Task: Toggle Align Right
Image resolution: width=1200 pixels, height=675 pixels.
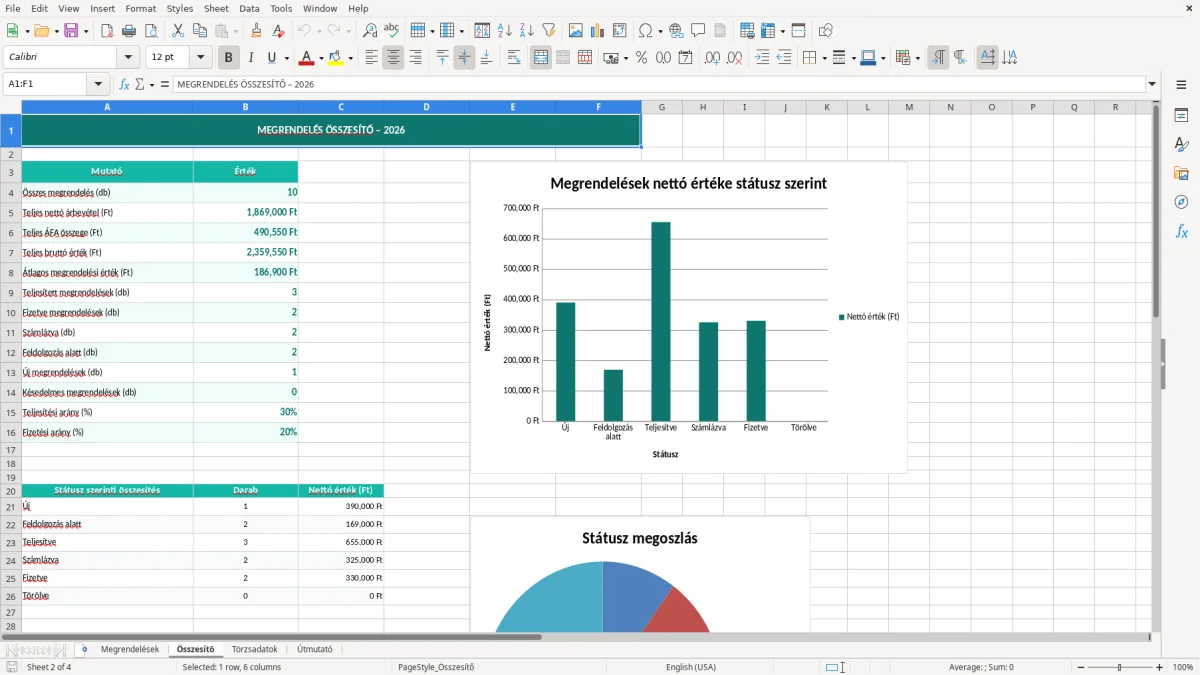Action: tap(415, 58)
